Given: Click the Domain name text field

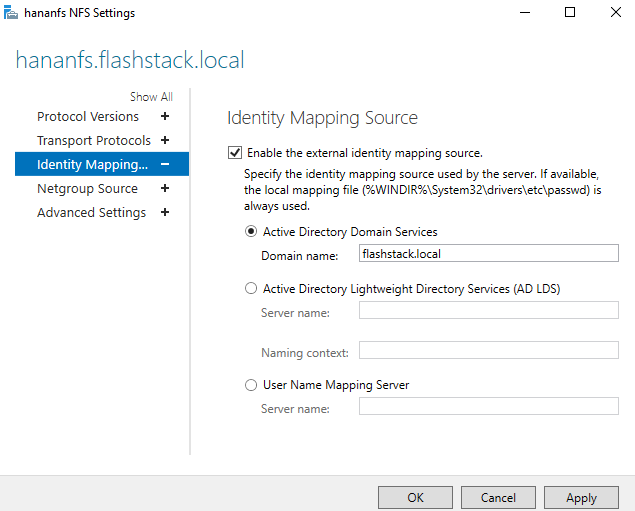Looking at the screenshot, I should (489, 253).
